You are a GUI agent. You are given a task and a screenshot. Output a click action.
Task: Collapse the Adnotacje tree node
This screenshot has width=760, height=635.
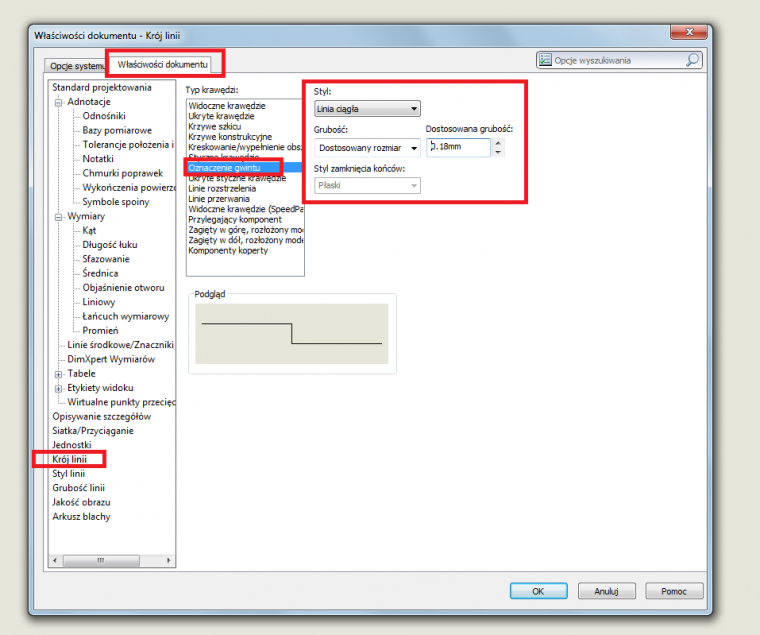pos(58,102)
